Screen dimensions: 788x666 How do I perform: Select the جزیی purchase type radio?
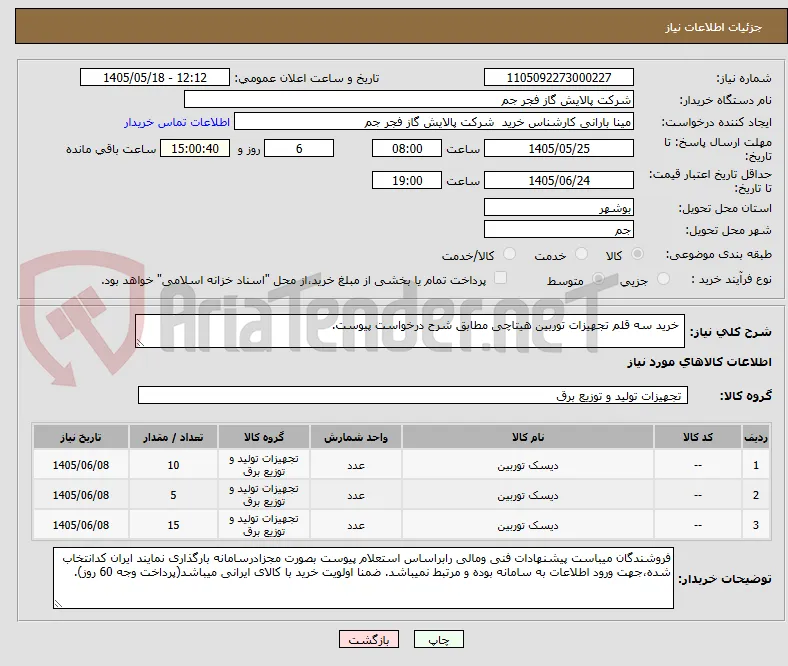pos(663,278)
